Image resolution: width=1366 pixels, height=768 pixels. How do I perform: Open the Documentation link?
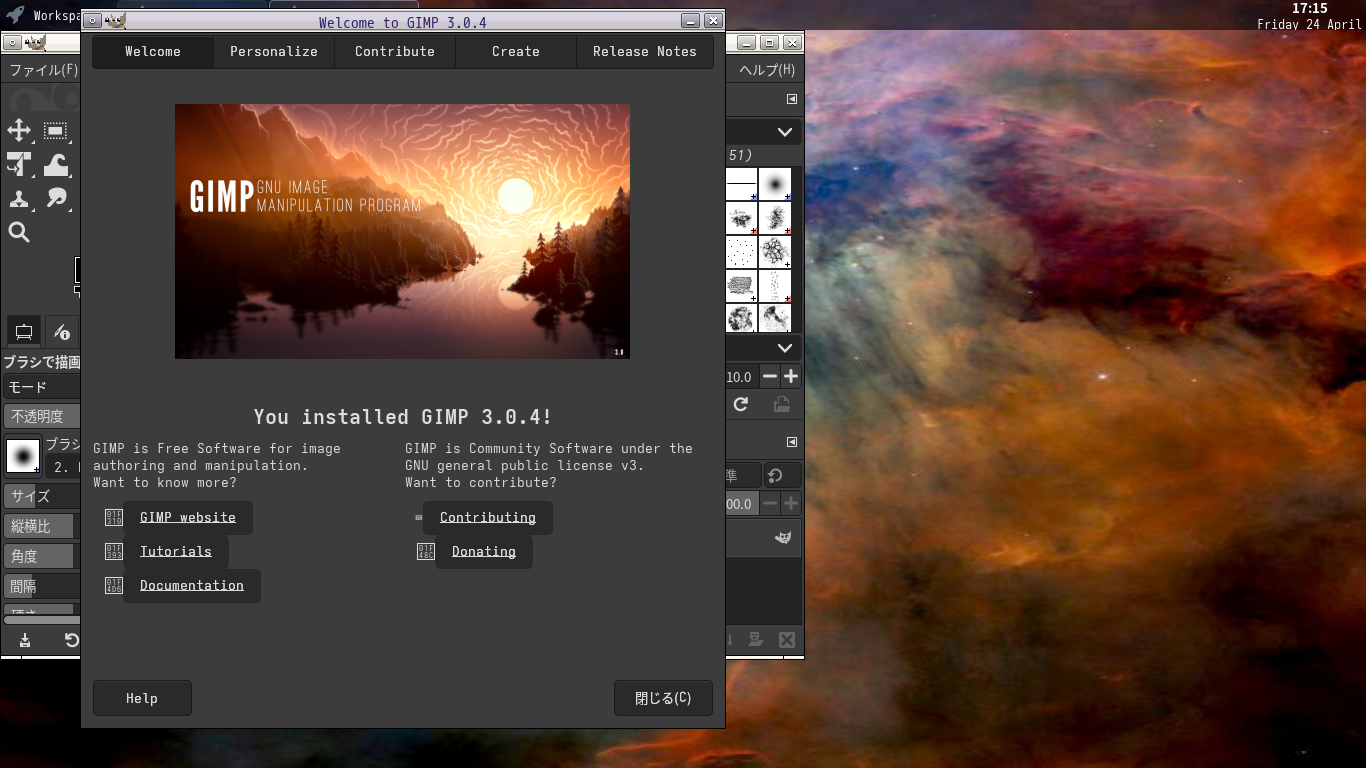[x=192, y=586]
